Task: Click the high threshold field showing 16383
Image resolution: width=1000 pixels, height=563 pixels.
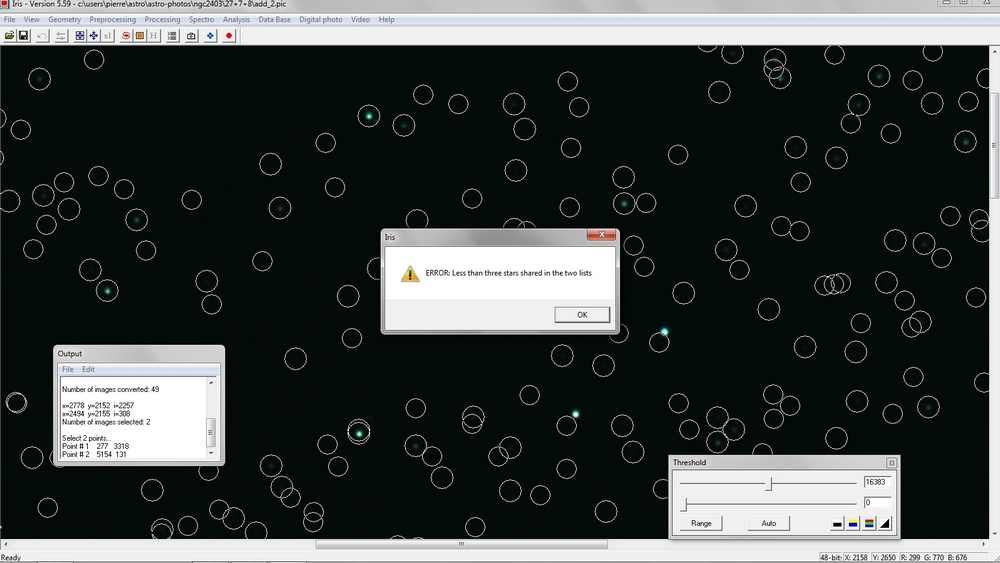Action: click(x=877, y=482)
